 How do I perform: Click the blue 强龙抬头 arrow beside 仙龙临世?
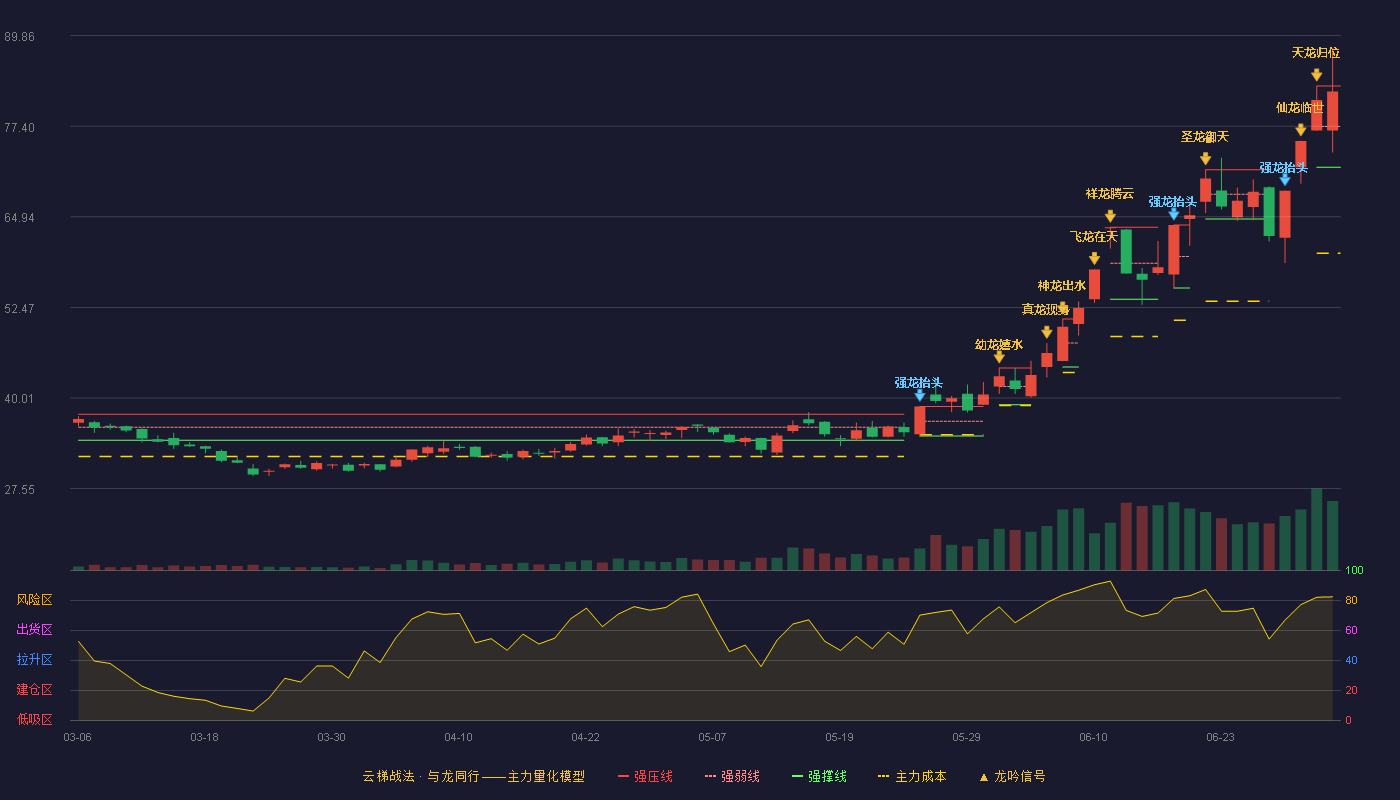pos(1284,180)
